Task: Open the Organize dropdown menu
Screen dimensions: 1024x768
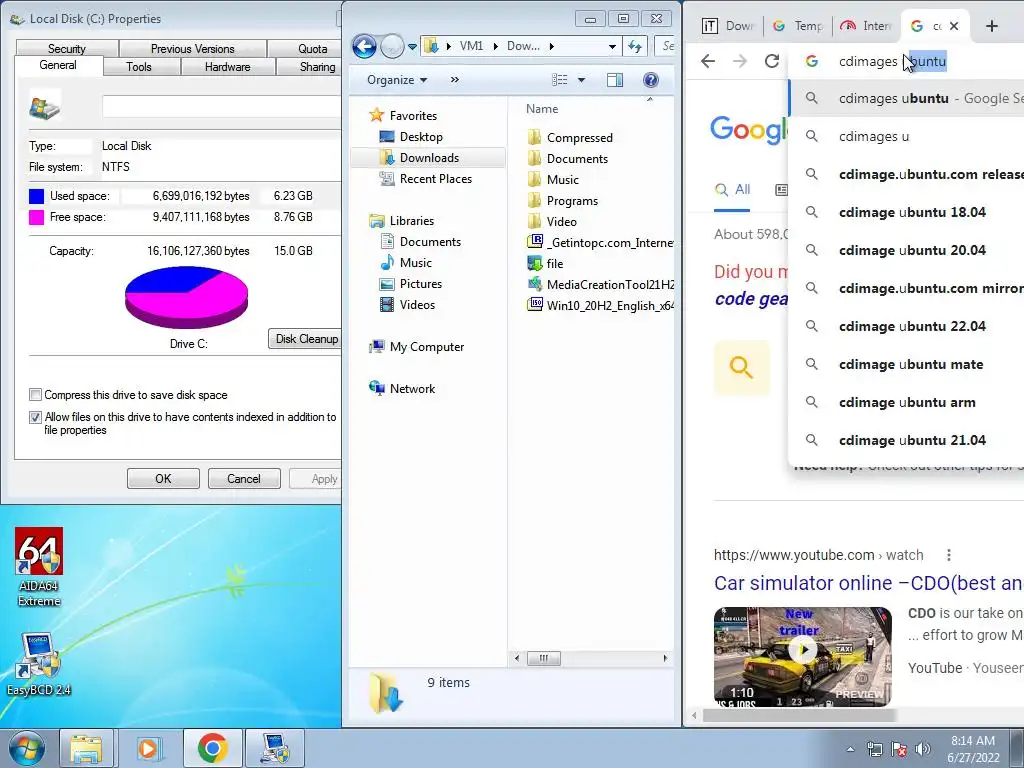Action: tap(396, 80)
